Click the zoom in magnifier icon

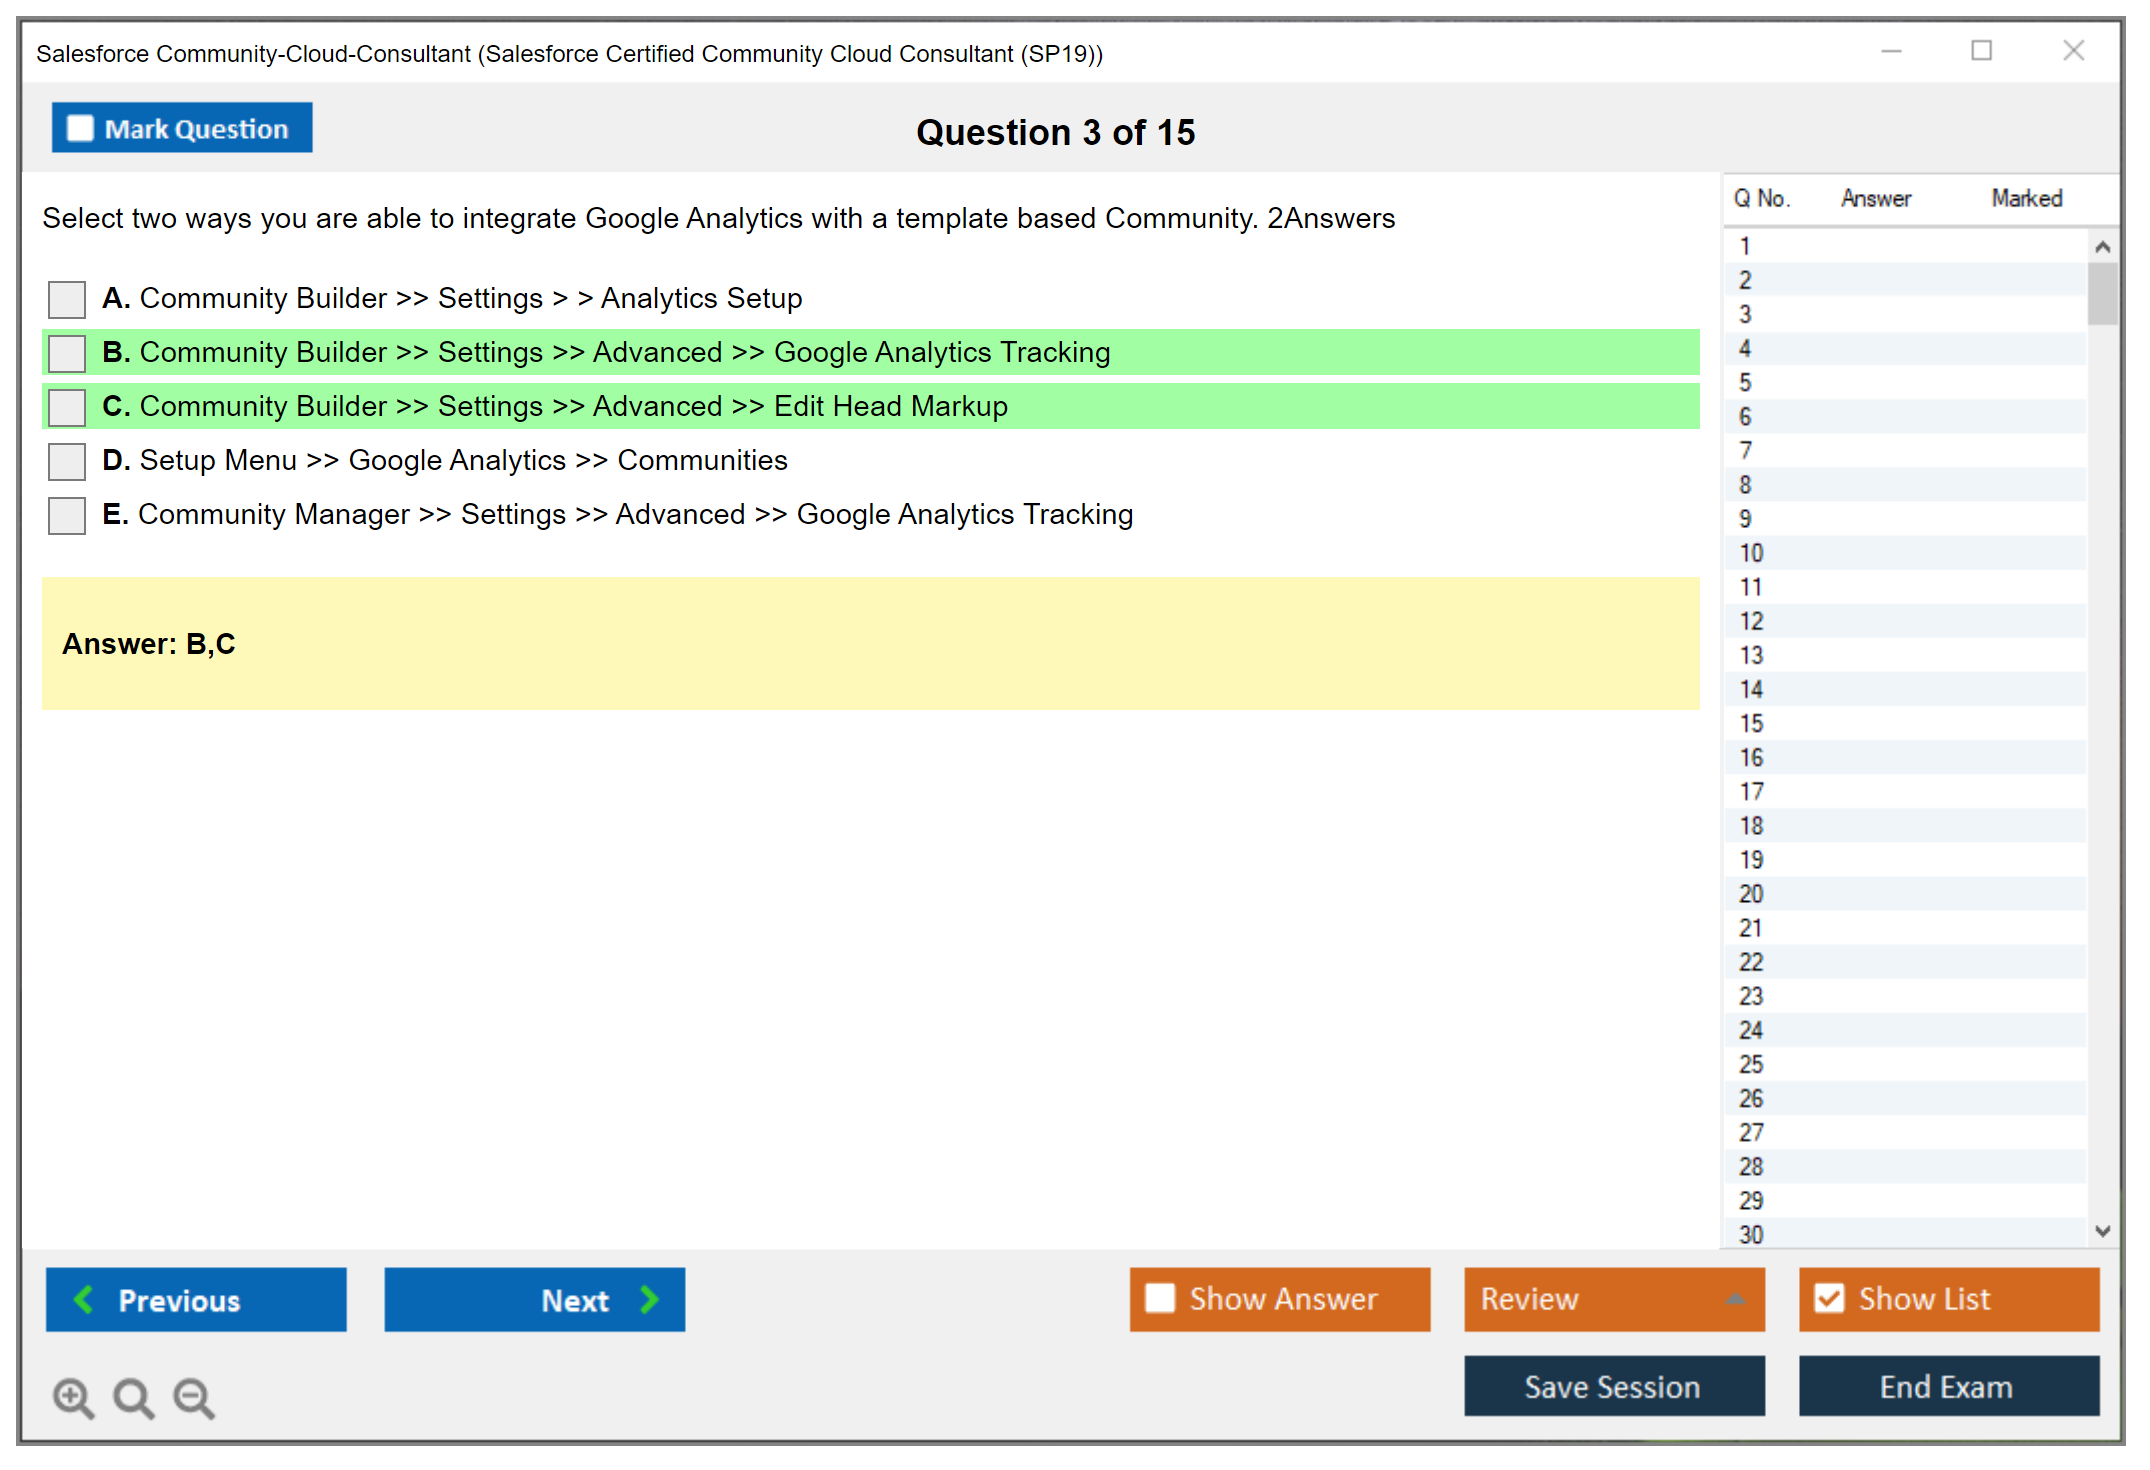click(x=73, y=1397)
